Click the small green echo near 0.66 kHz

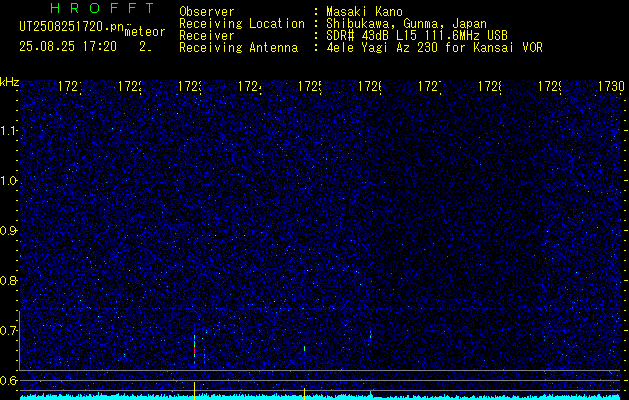coord(304,348)
